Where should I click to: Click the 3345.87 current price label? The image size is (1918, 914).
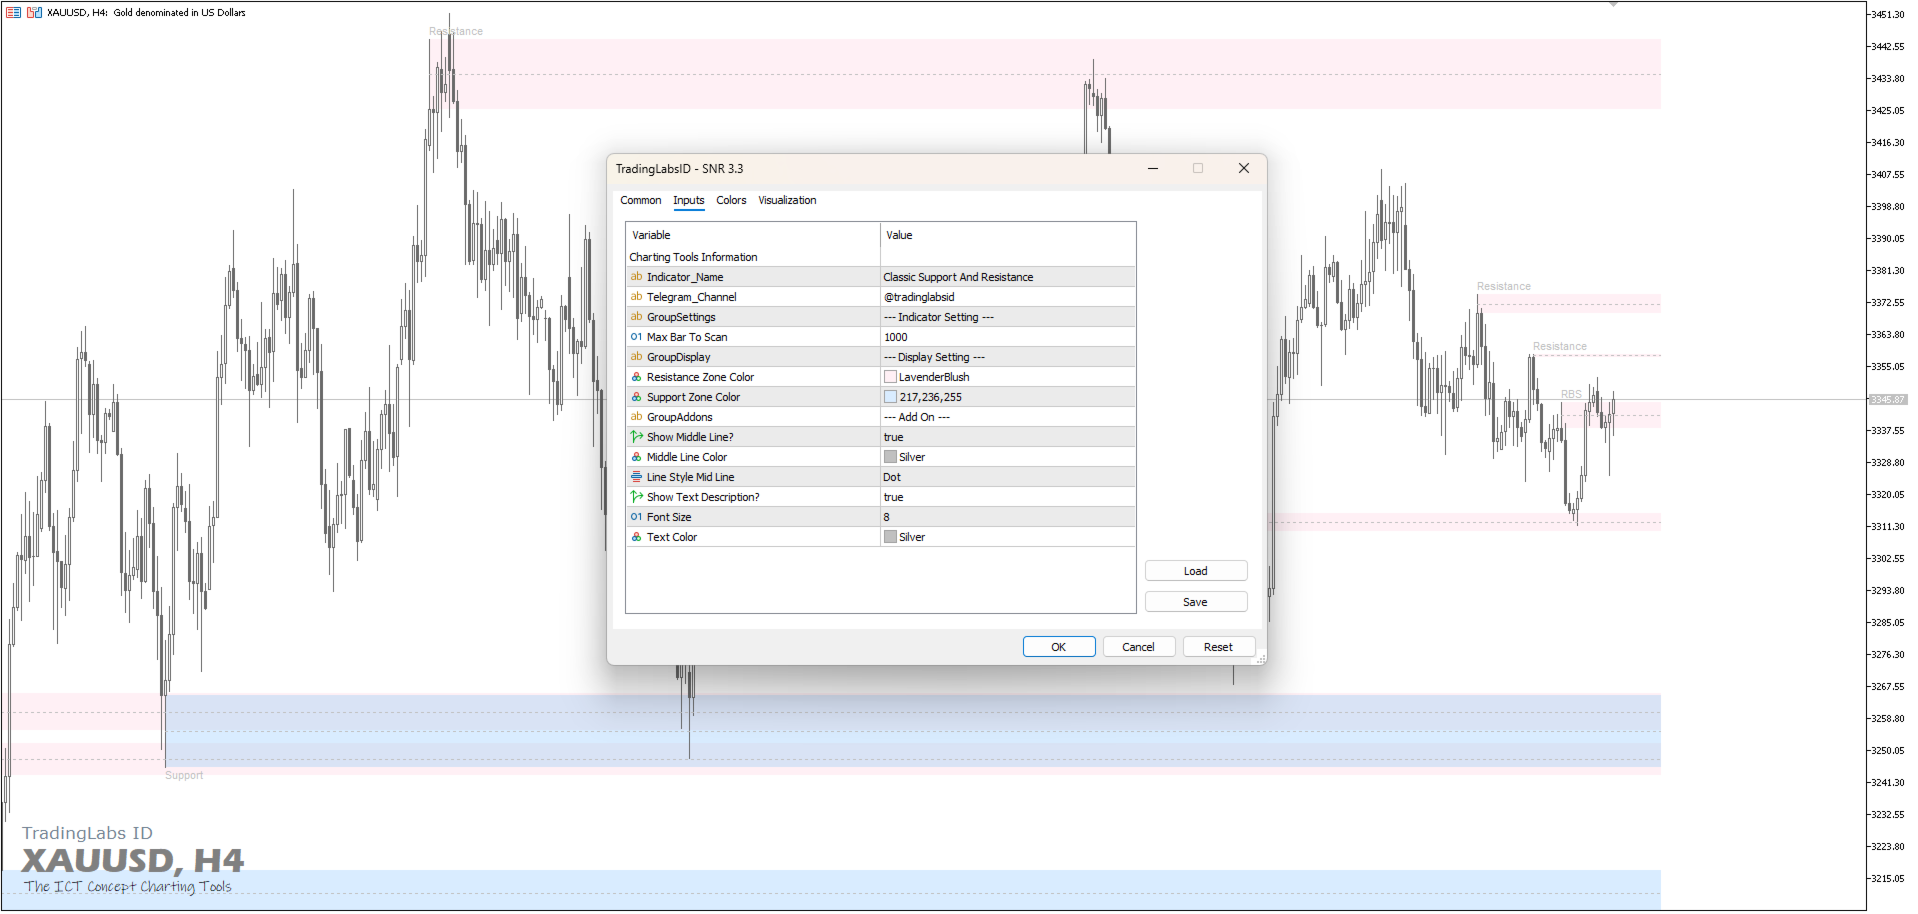(1888, 399)
